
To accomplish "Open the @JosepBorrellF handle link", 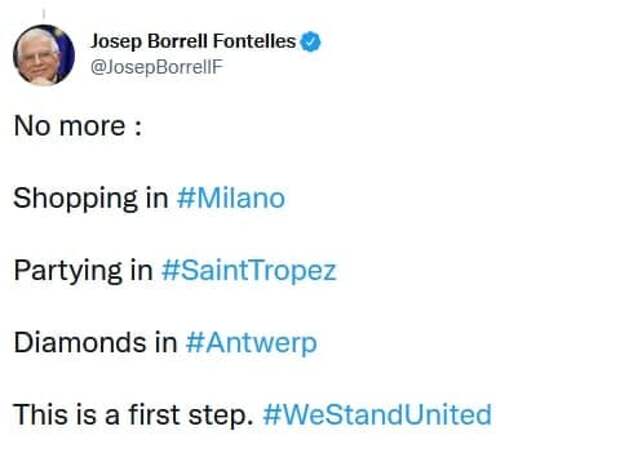I will [157, 68].
